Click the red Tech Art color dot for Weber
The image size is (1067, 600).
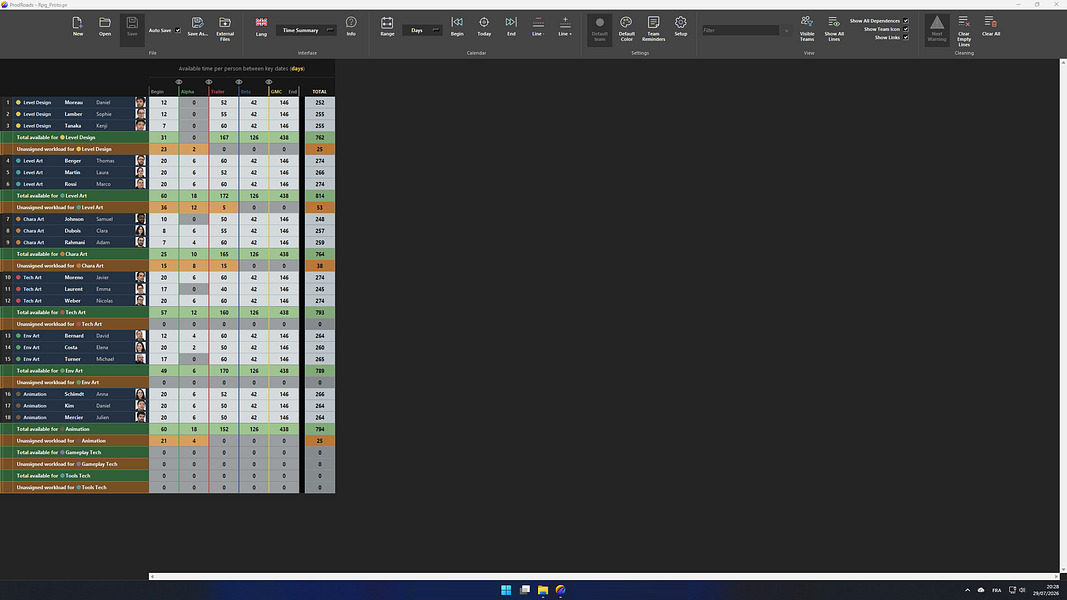(18, 301)
